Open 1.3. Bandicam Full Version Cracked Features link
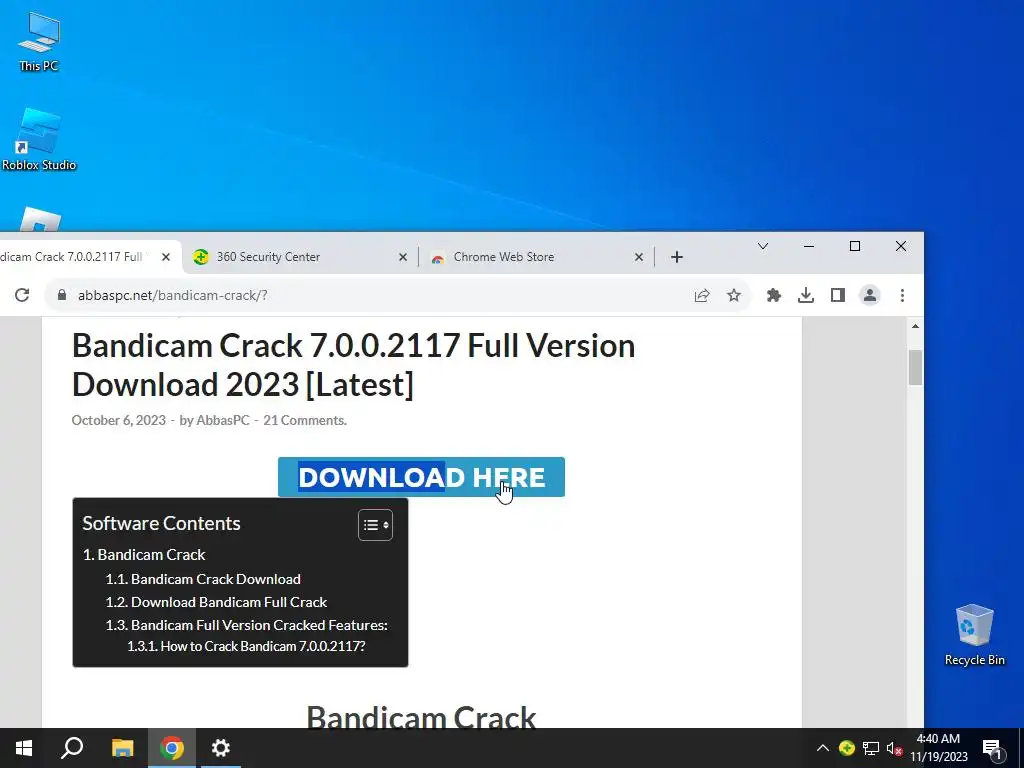 (x=246, y=625)
